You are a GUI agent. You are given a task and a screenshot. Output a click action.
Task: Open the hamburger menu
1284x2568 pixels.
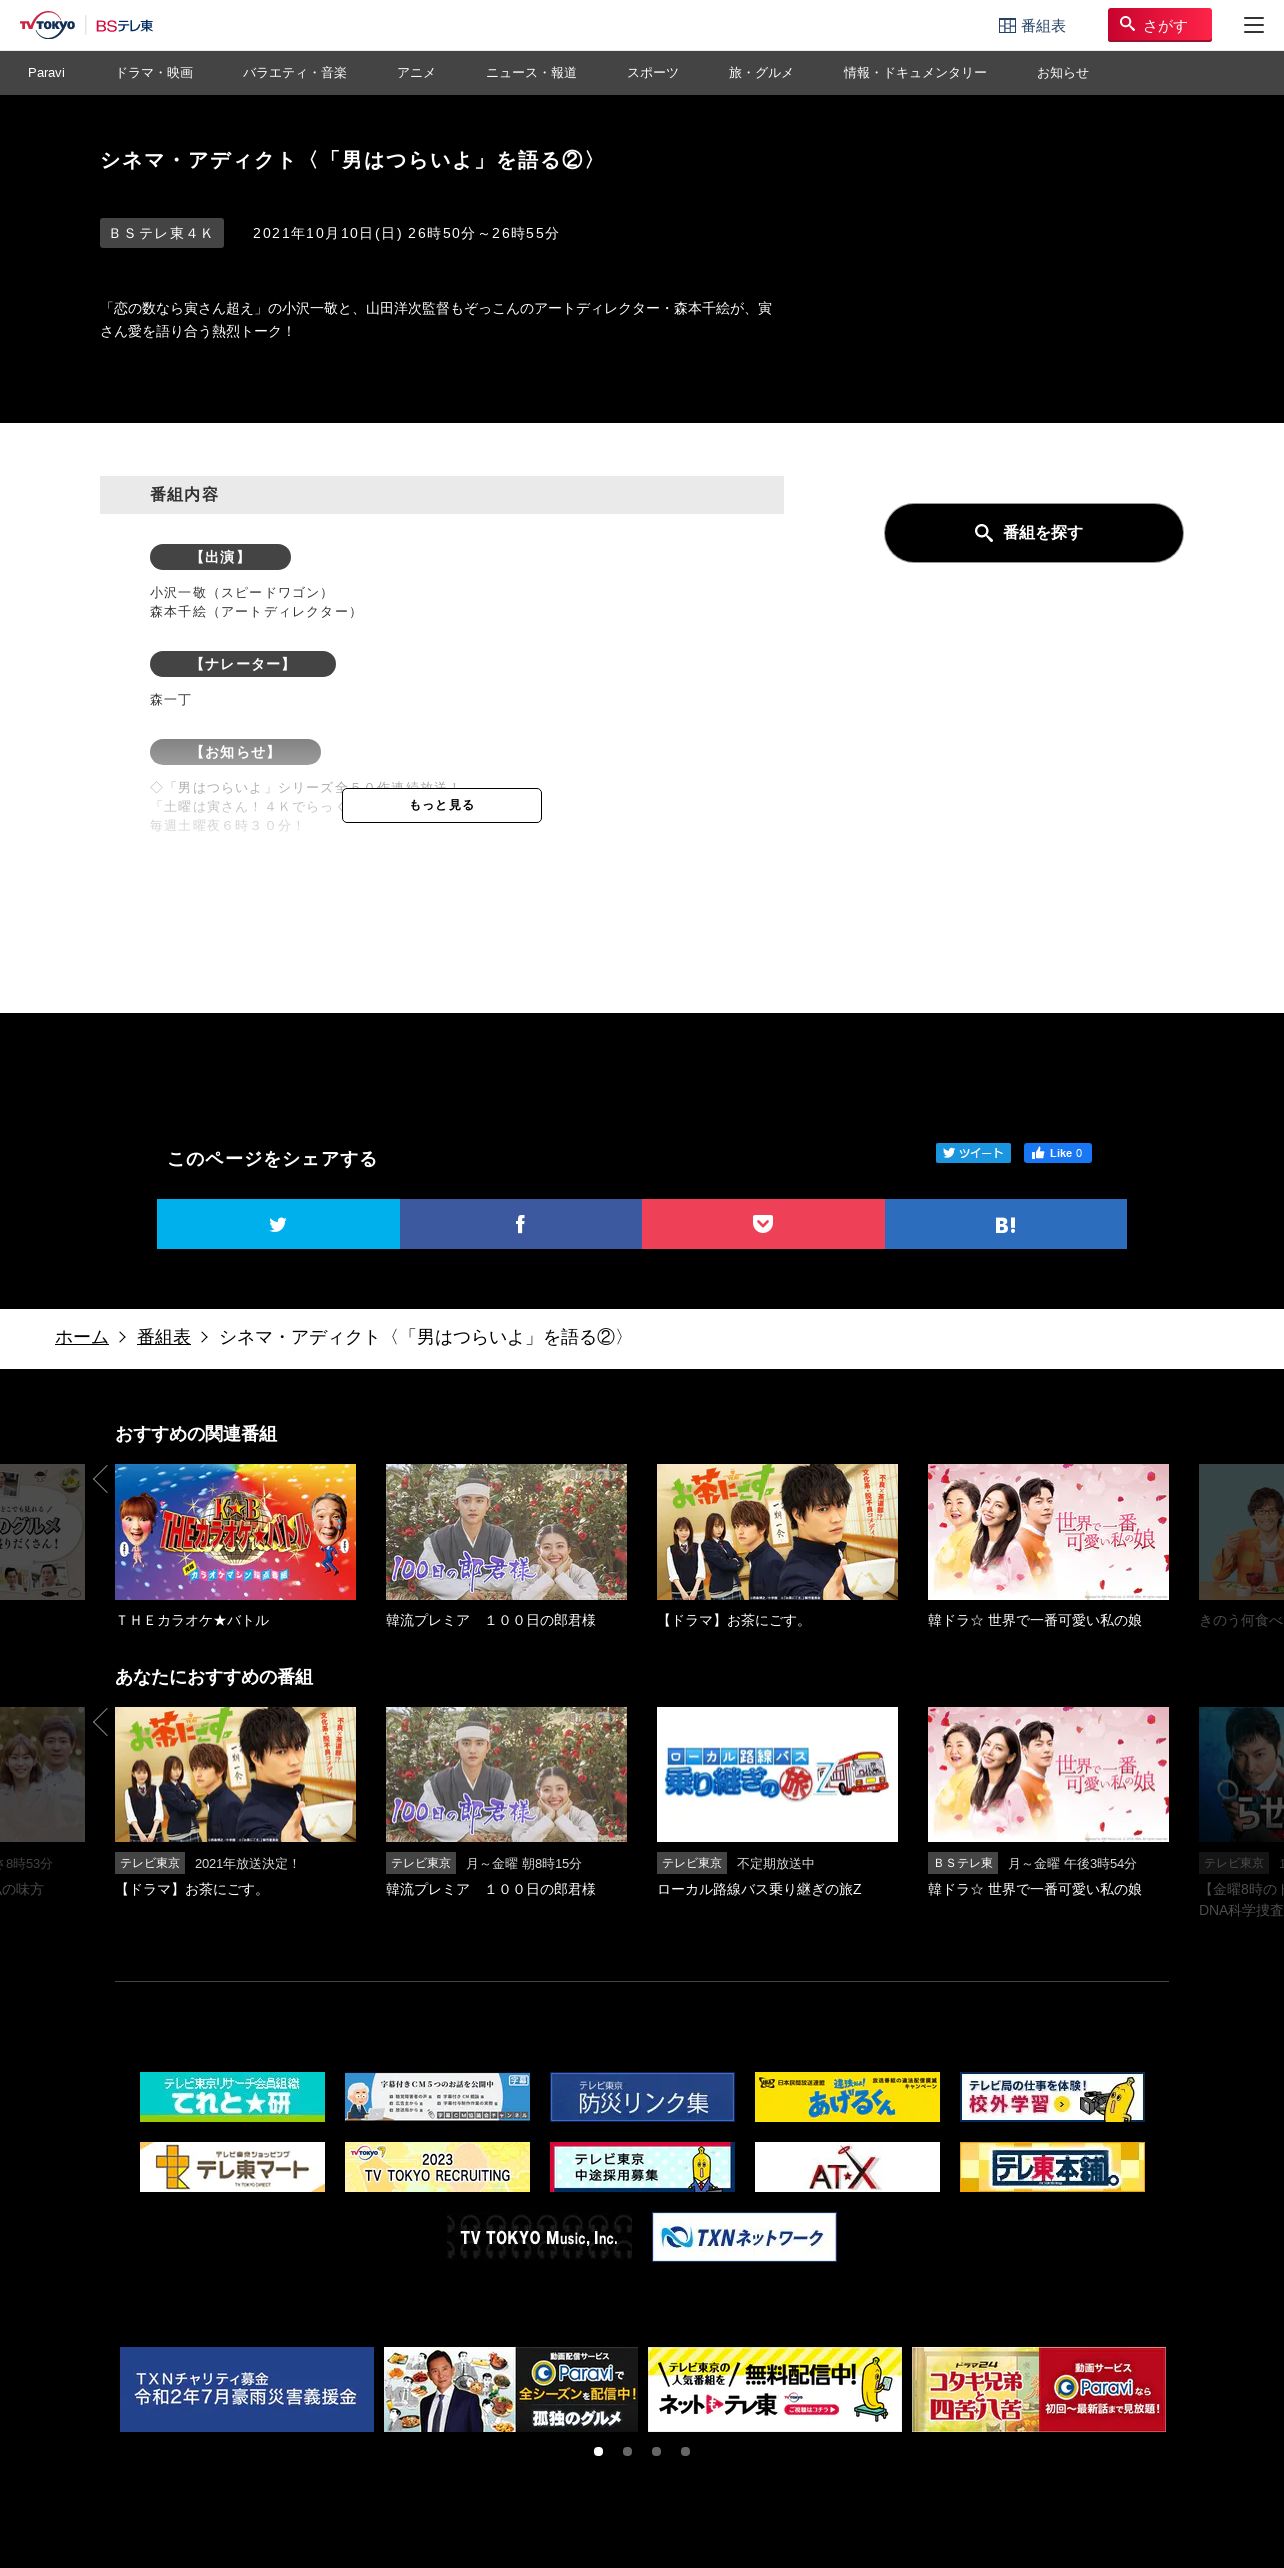[x=1253, y=25]
